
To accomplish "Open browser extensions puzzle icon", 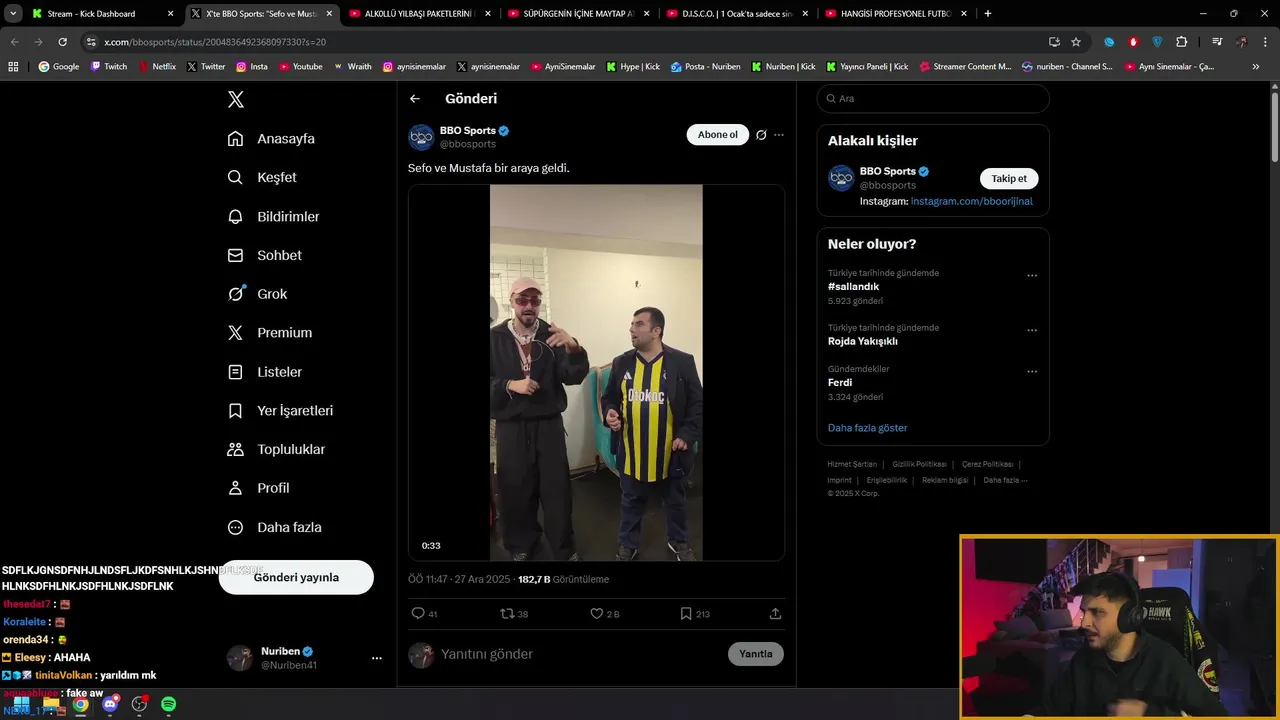I will pyautogui.click(x=1182, y=42).
